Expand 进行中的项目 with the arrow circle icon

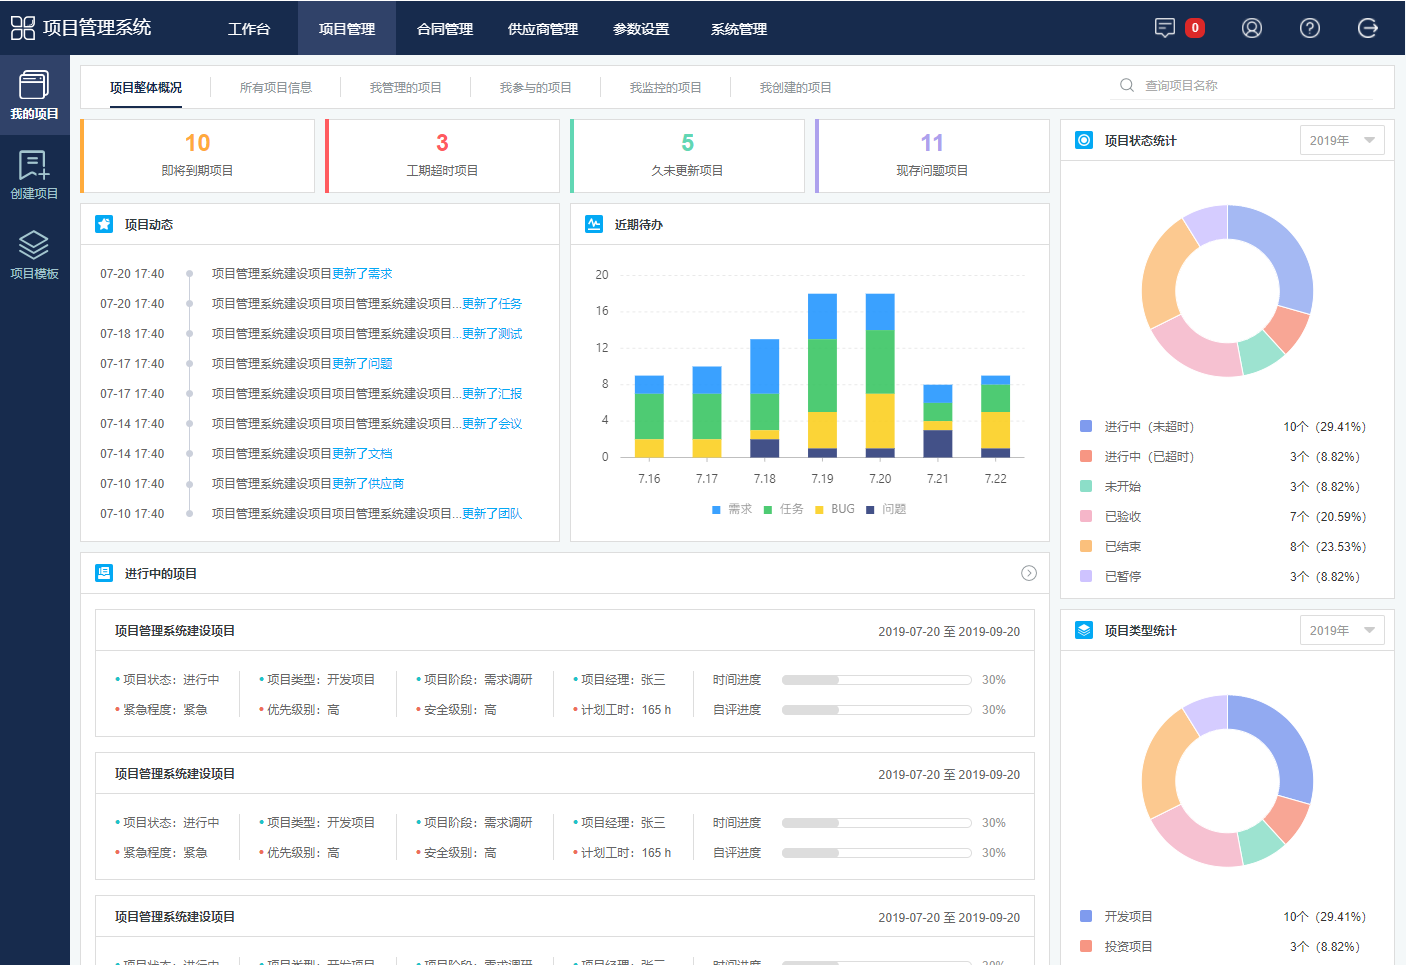pyautogui.click(x=1029, y=573)
